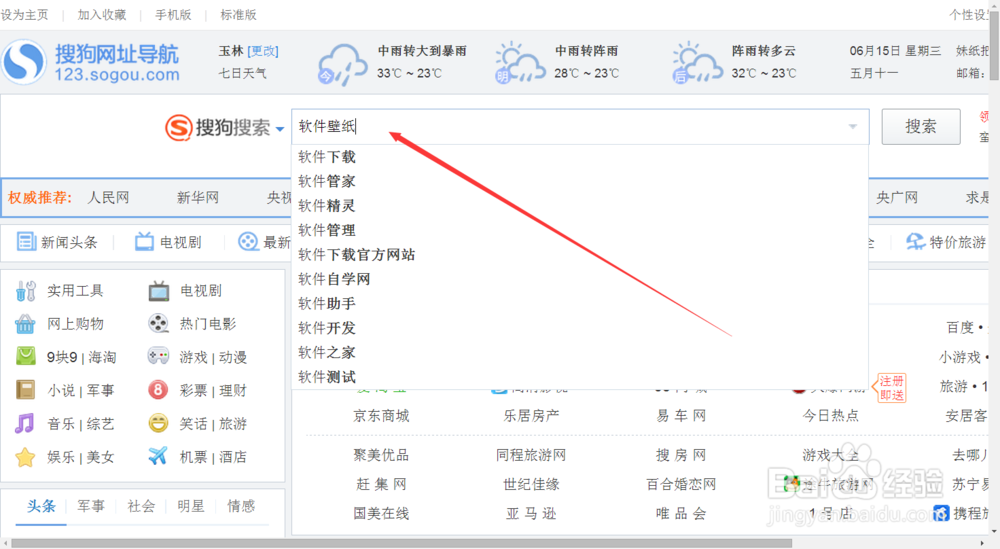This screenshot has height=549, width=1000.
Task: Select suggestion 软件精灵
Action: (x=580, y=205)
